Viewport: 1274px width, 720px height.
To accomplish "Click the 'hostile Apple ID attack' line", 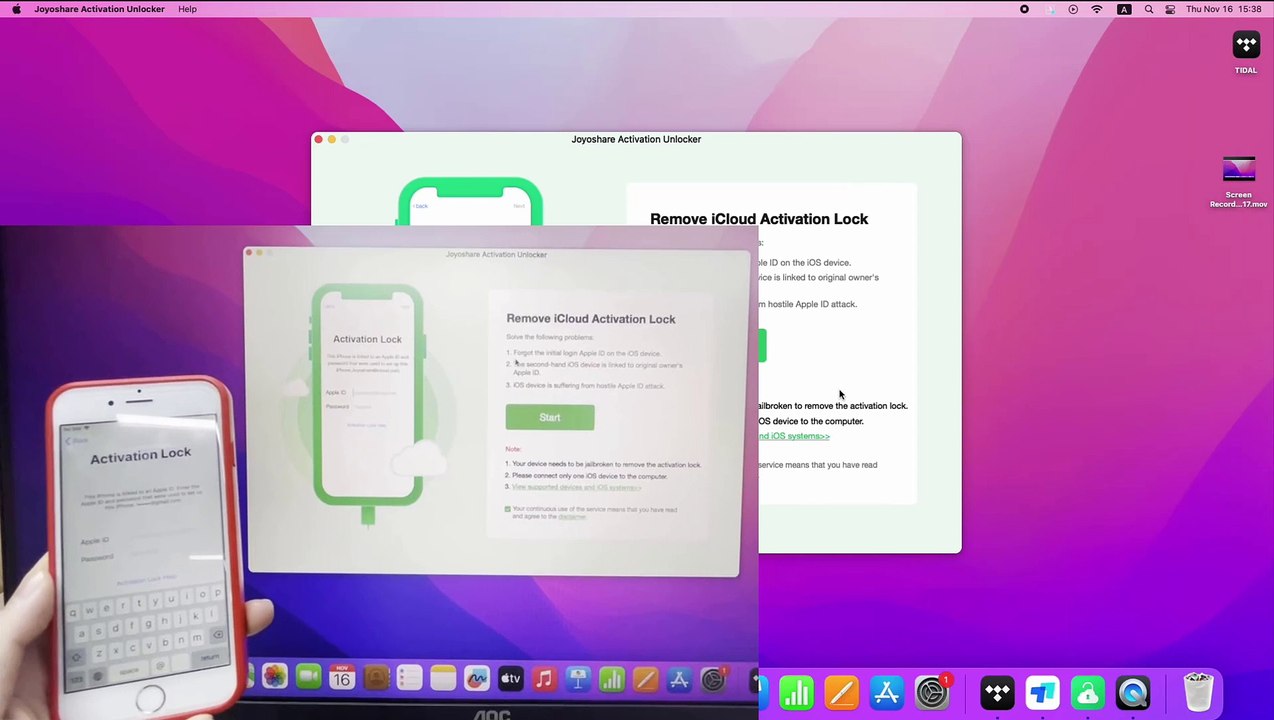I will point(808,304).
